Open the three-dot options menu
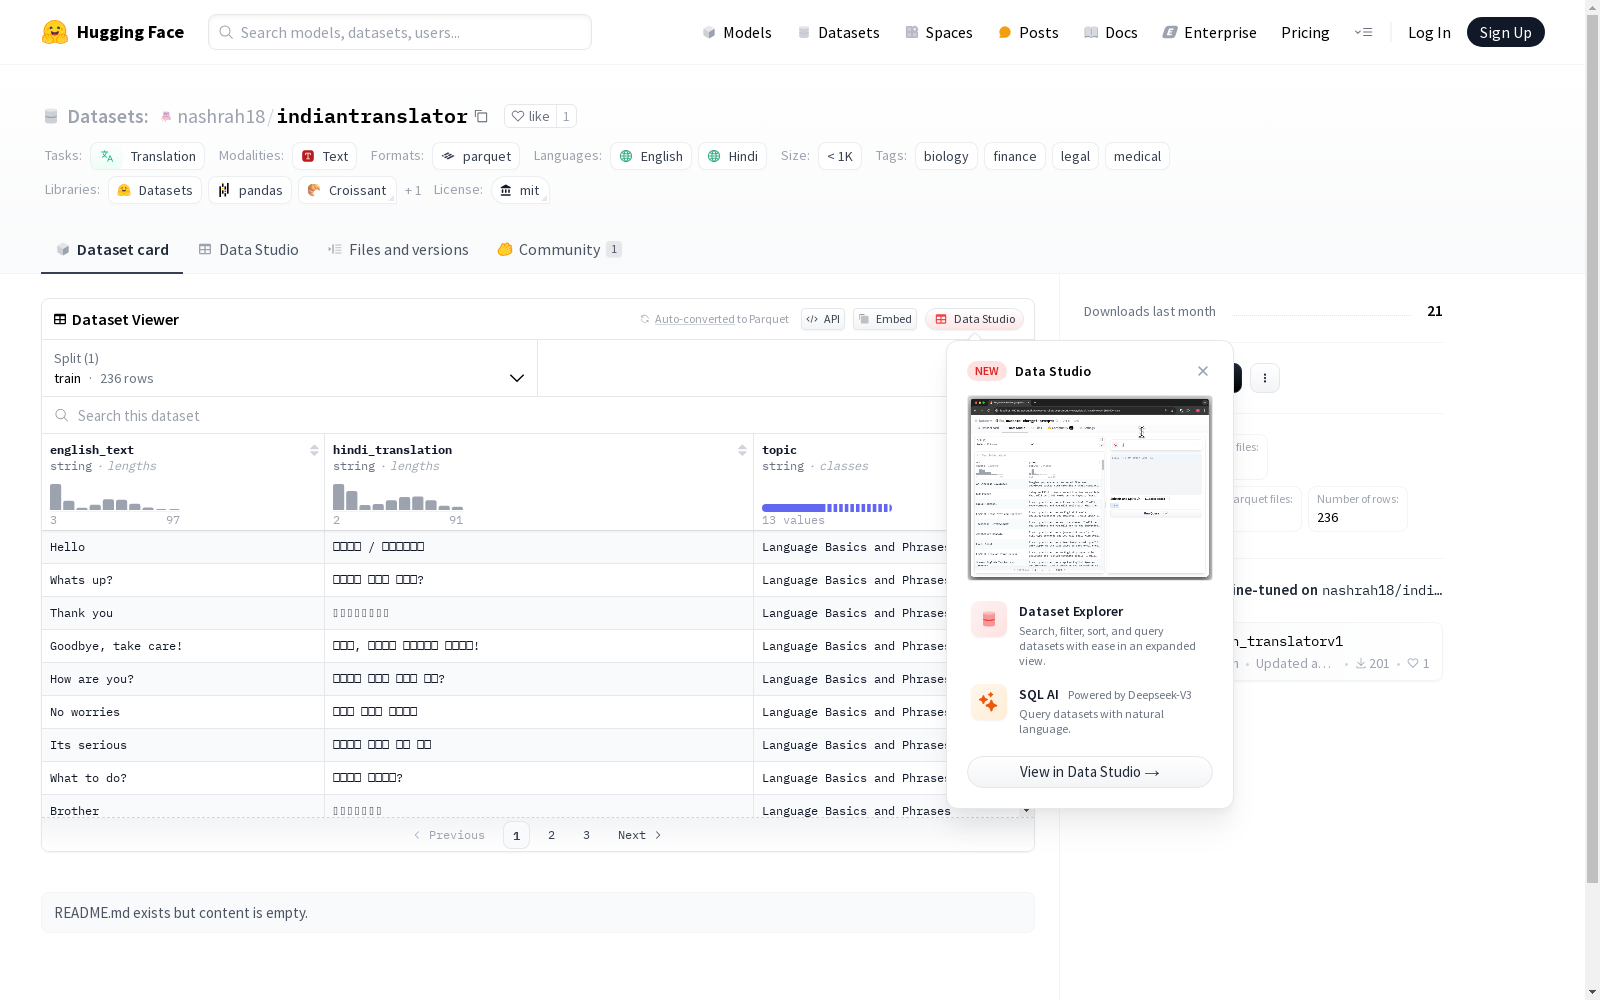 click(1265, 377)
